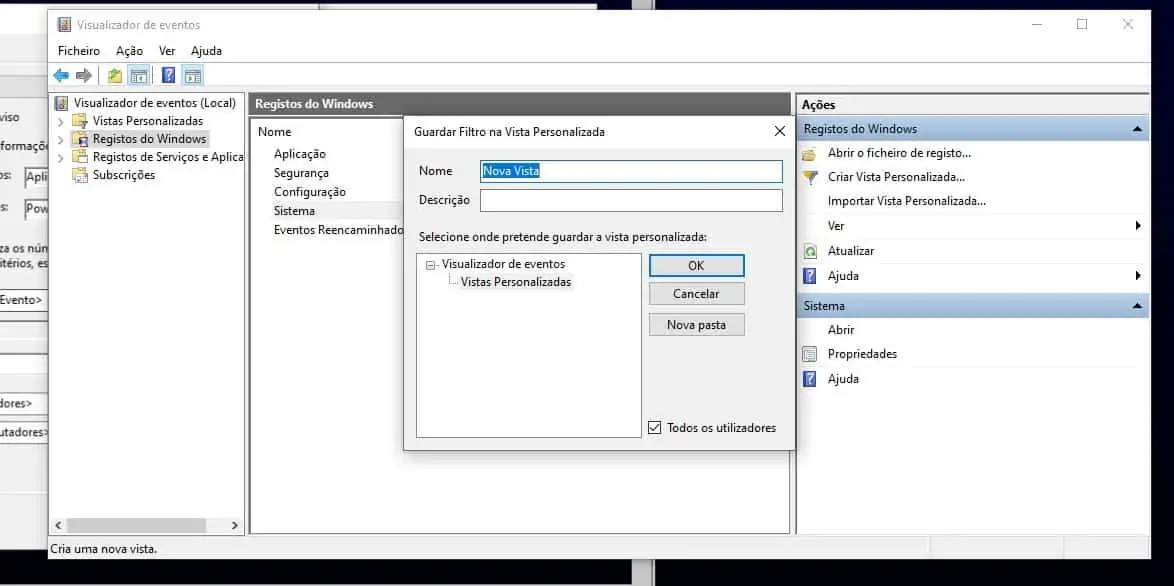Screen dimensions: 1174x586
Task: Select the Segurança log row
Action: [x=301, y=173]
